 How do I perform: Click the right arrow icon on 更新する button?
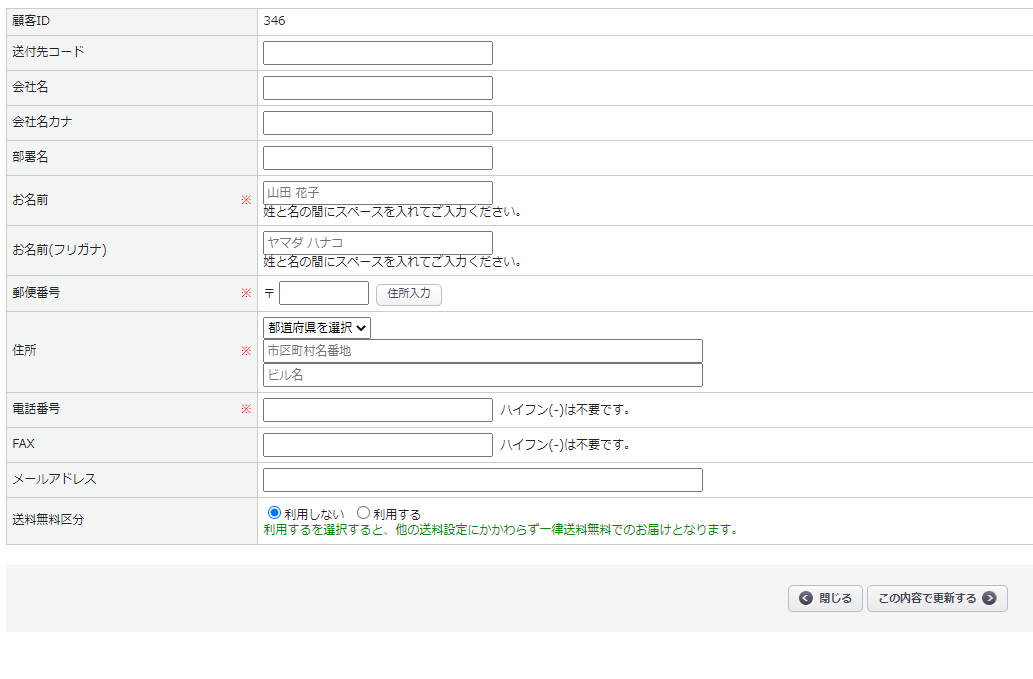pos(989,598)
